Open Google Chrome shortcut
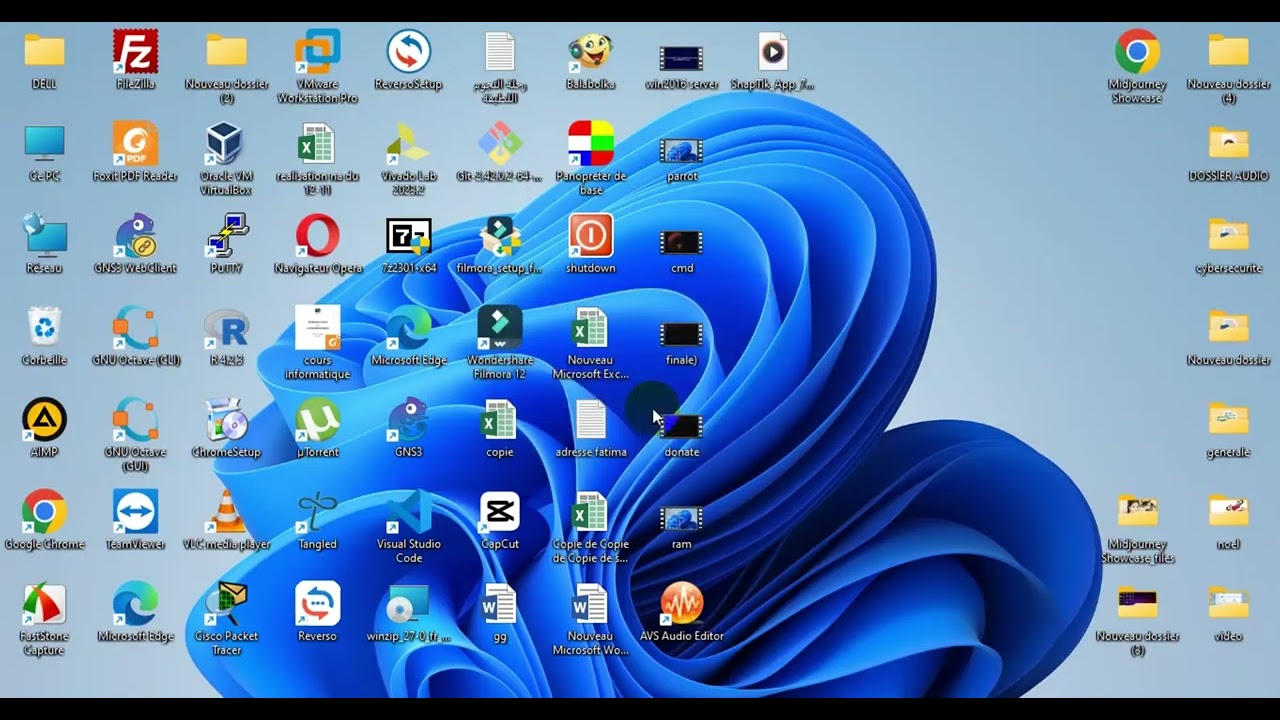Screen dimensions: 1280x720 [44, 512]
